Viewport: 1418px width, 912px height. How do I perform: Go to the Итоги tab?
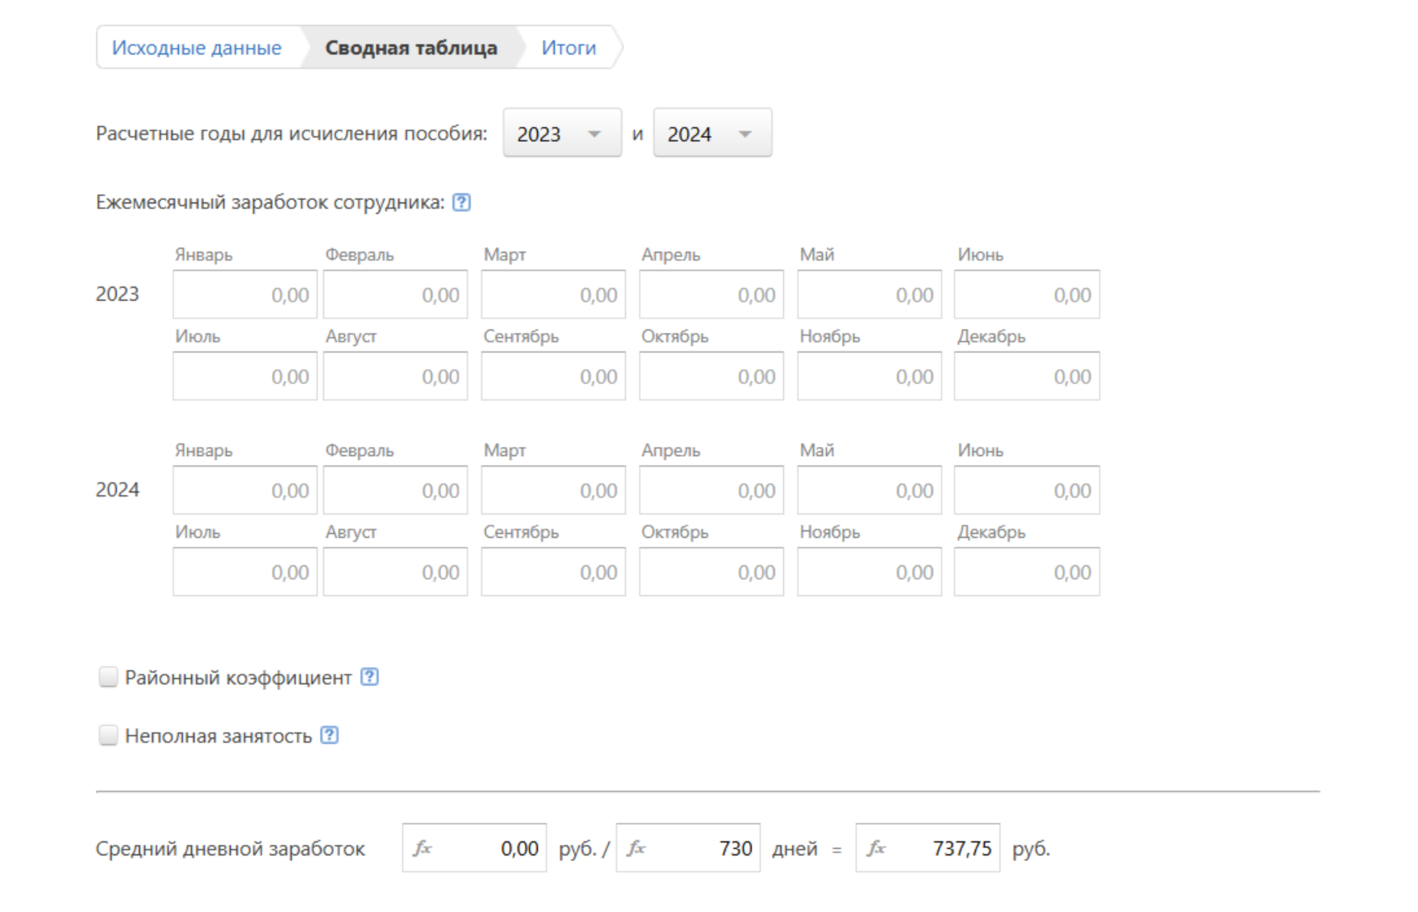[x=568, y=48]
